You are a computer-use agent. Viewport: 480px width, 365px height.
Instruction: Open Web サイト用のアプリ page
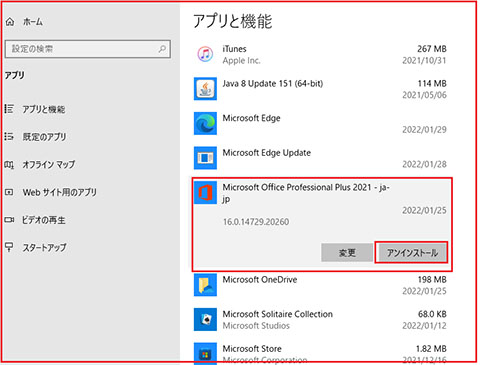(x=60, y=192)
